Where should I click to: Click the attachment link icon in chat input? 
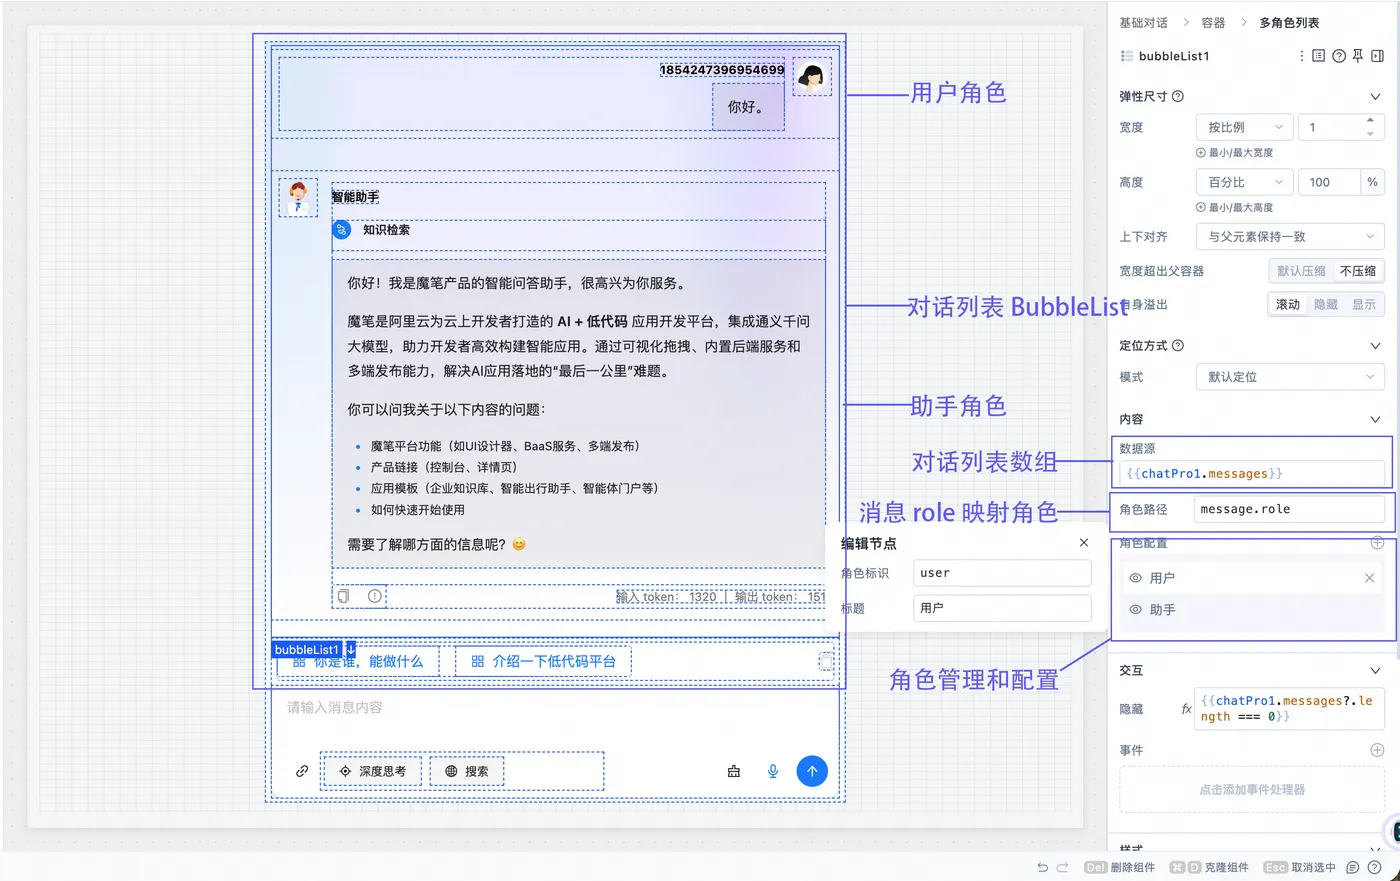pos(301,771)
